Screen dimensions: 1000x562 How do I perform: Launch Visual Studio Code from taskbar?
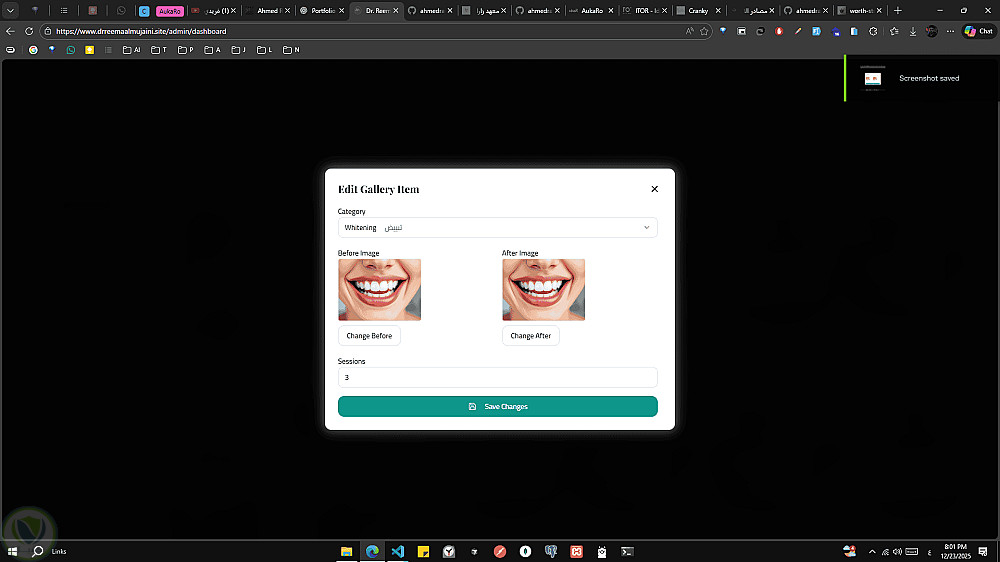pyautogui.click(x=398, y=551)
